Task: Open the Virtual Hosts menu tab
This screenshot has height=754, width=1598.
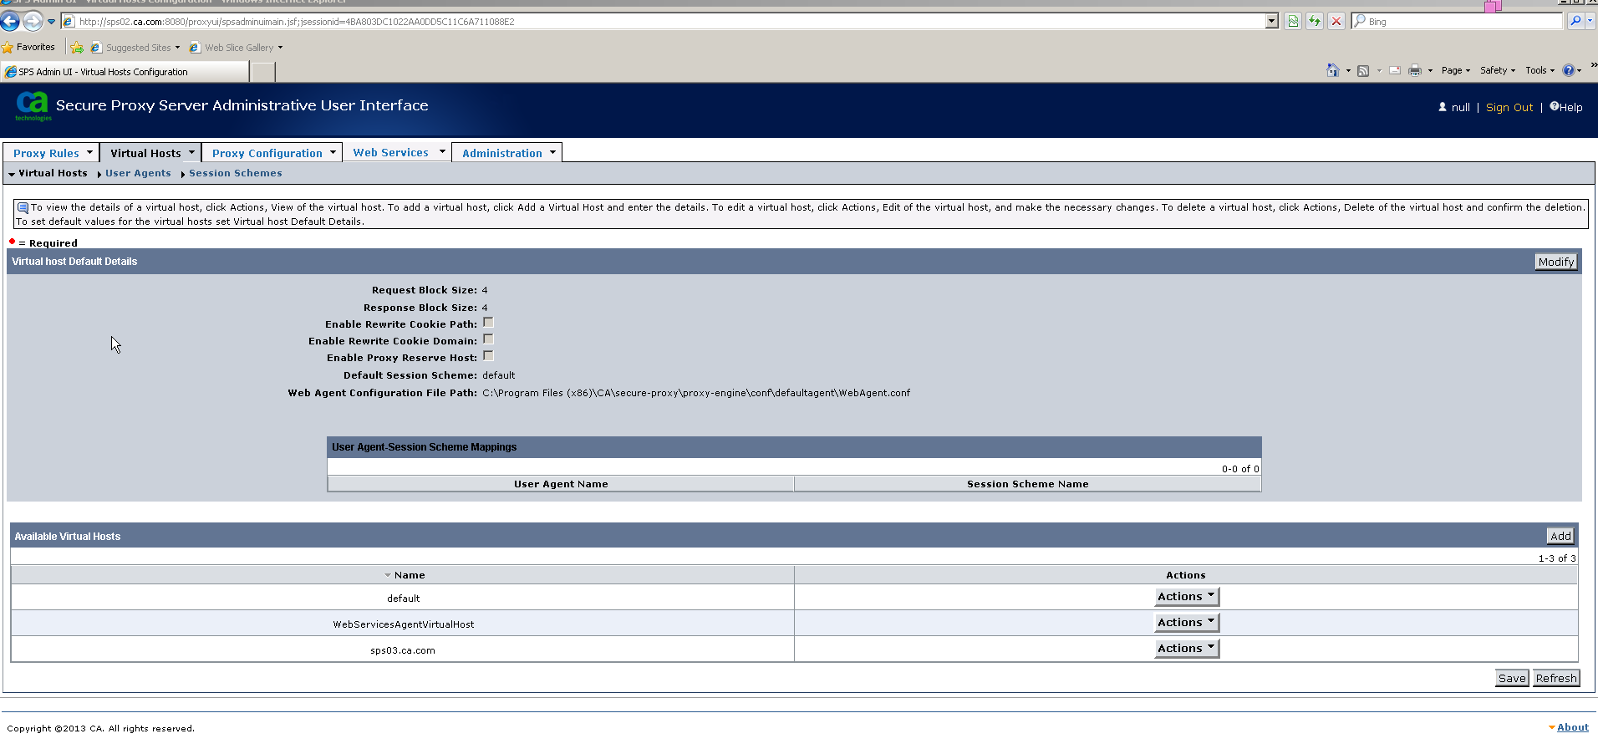Action: (x=151, y=153)
